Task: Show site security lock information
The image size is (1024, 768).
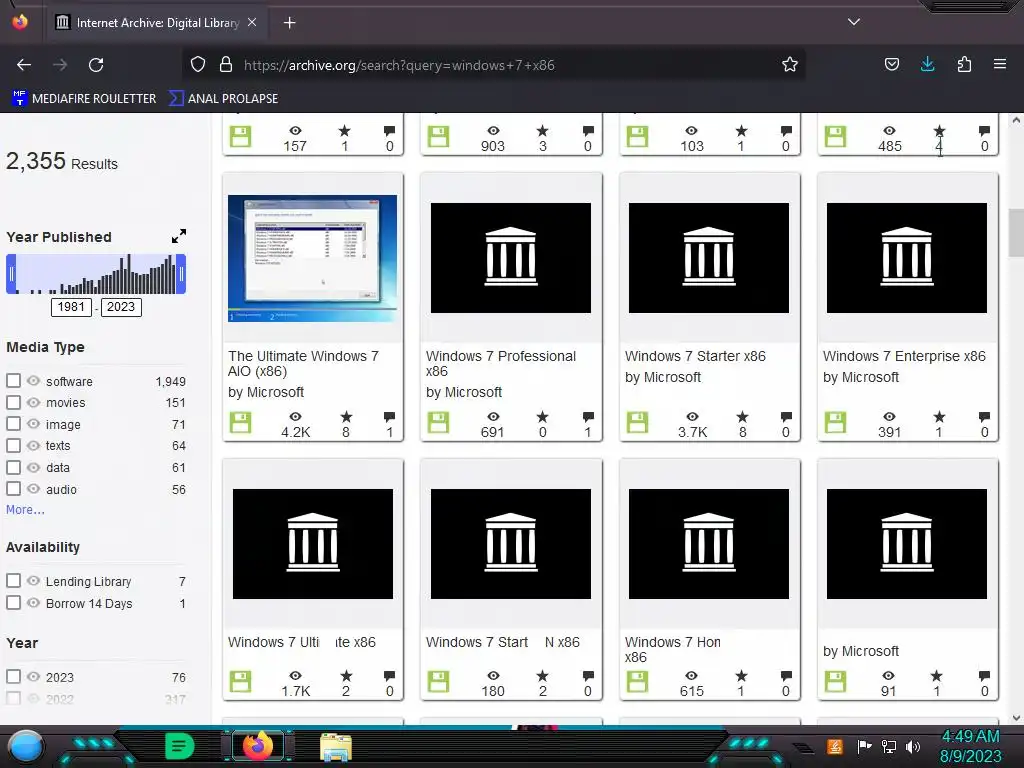Action: [226, 65]
